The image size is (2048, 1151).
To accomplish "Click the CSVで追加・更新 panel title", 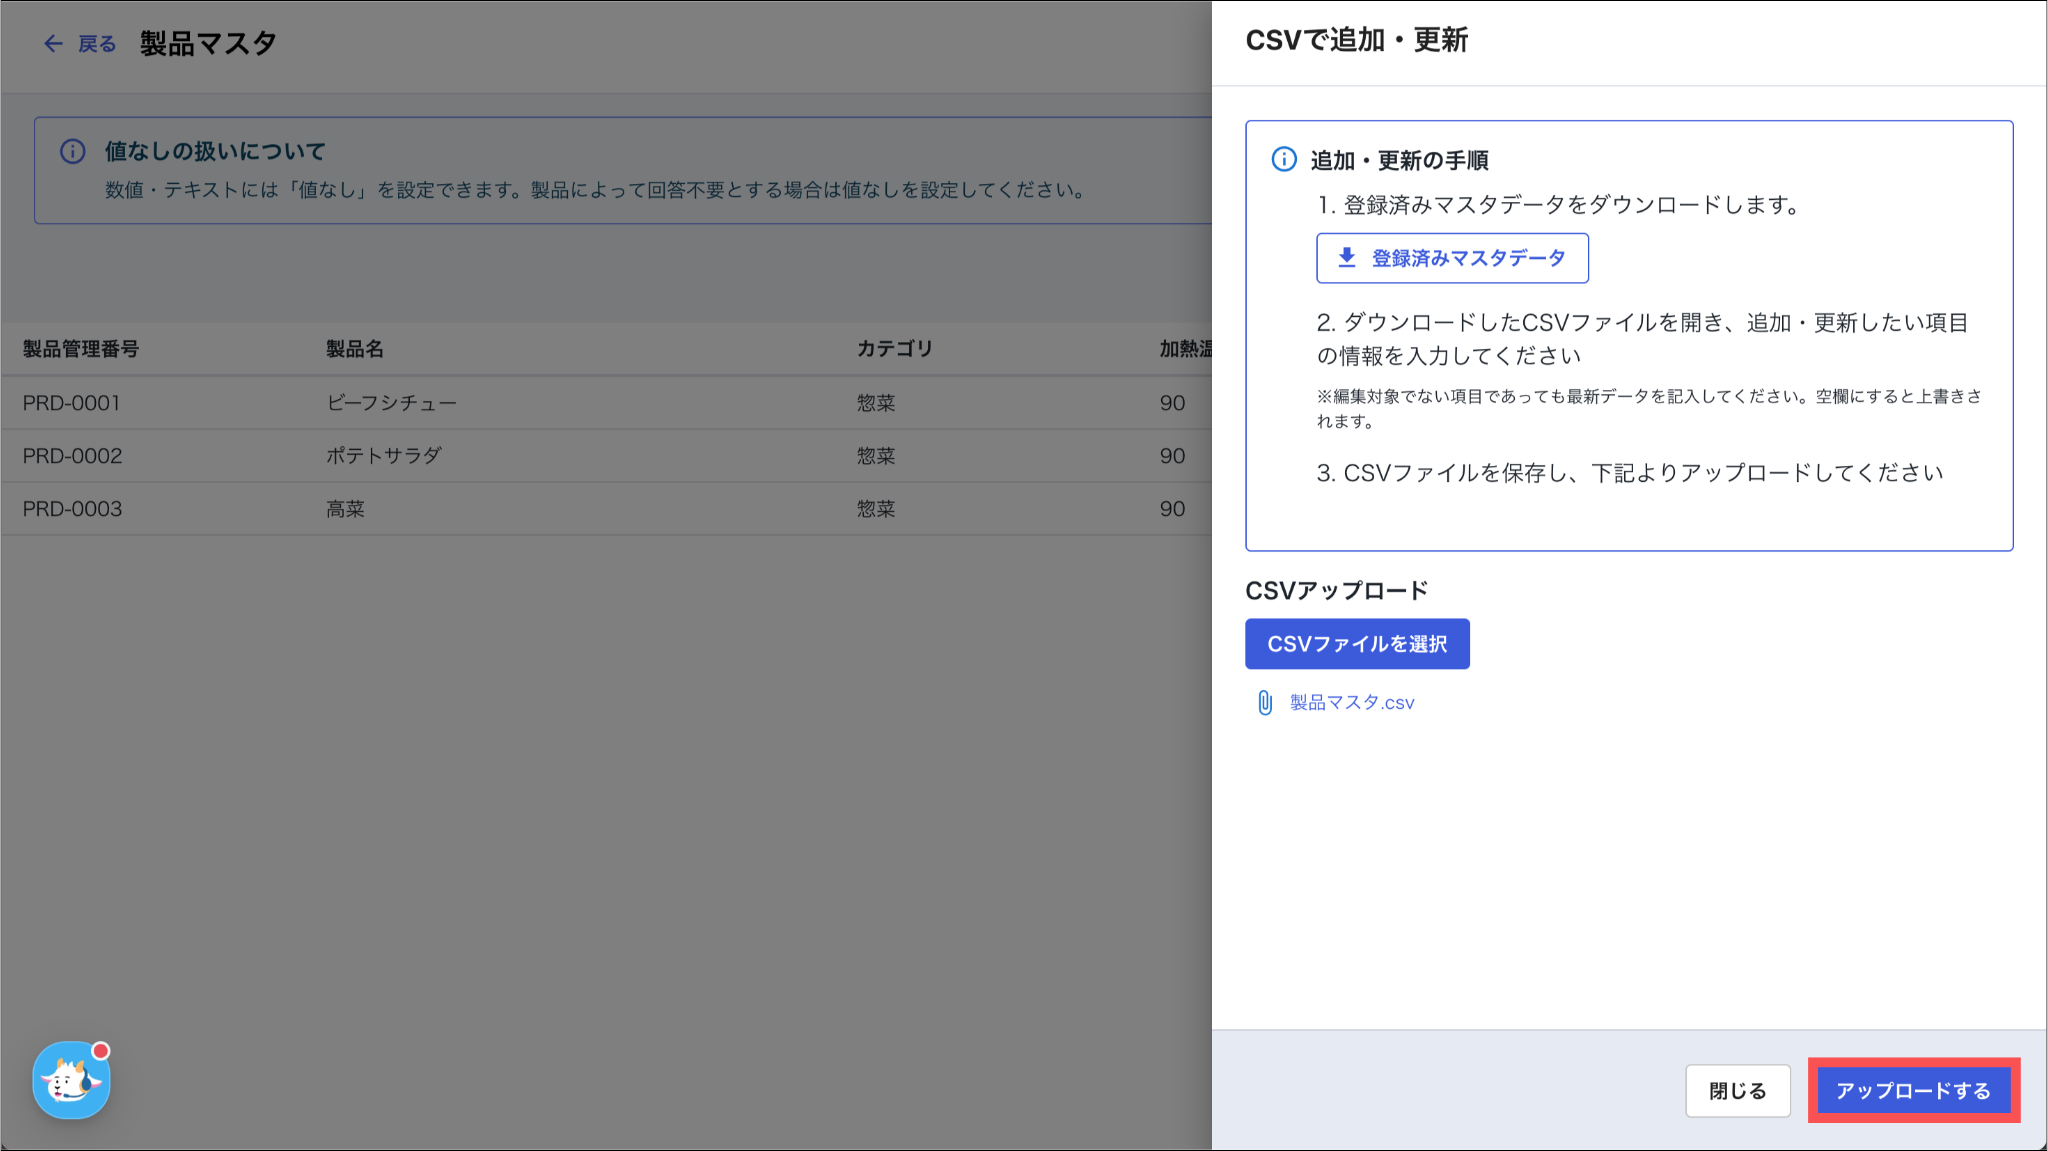I will (x=1356, y=40).
